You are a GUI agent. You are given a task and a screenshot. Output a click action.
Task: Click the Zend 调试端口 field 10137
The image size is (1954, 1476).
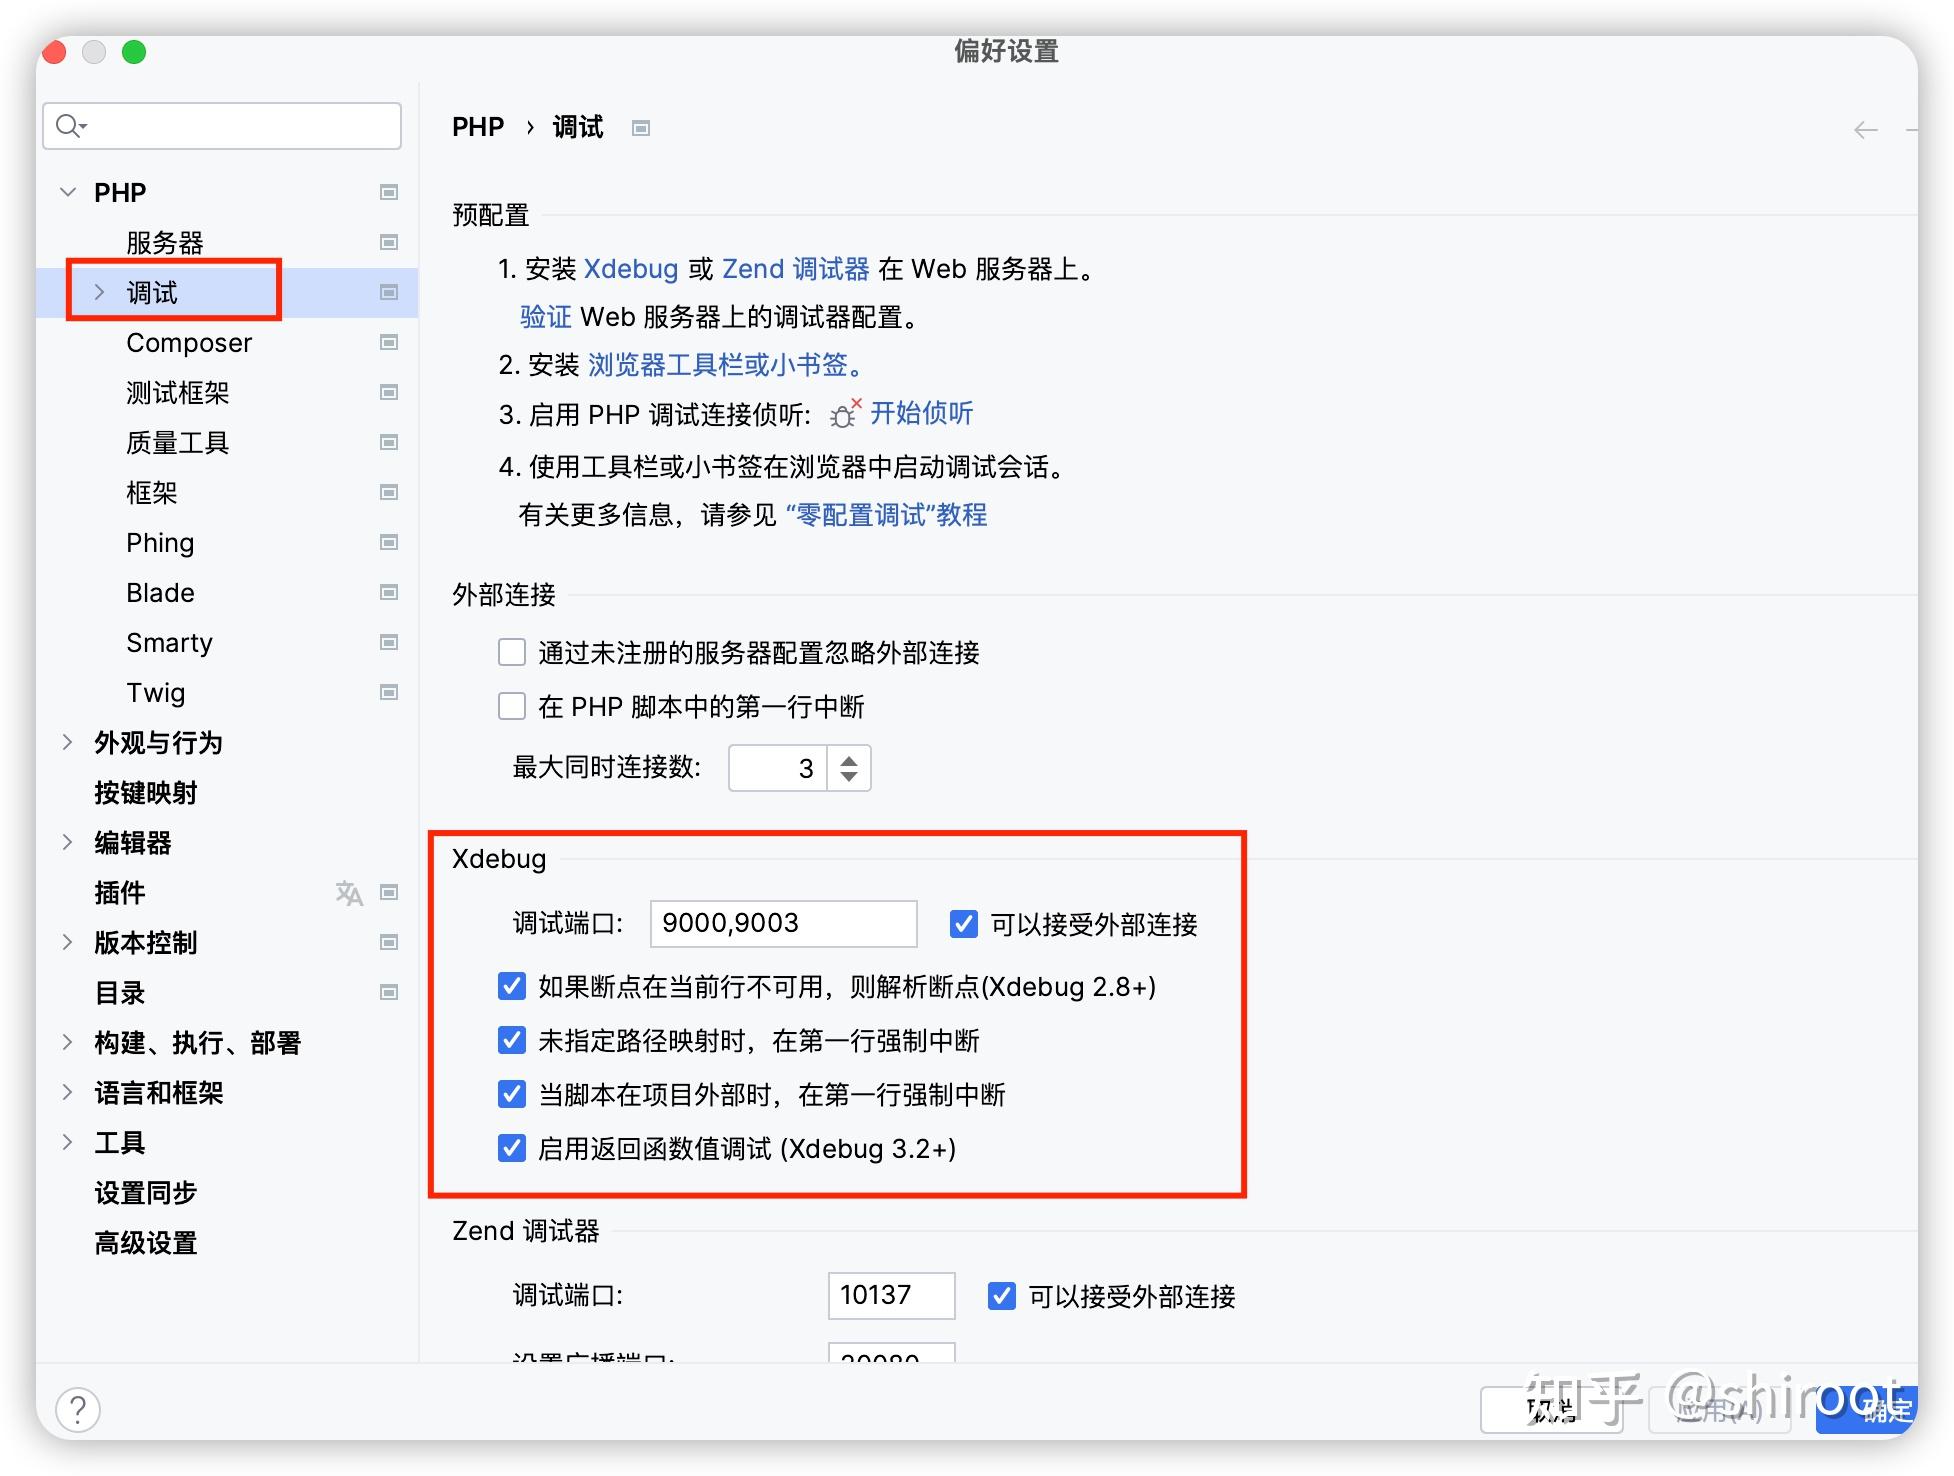891,1296
